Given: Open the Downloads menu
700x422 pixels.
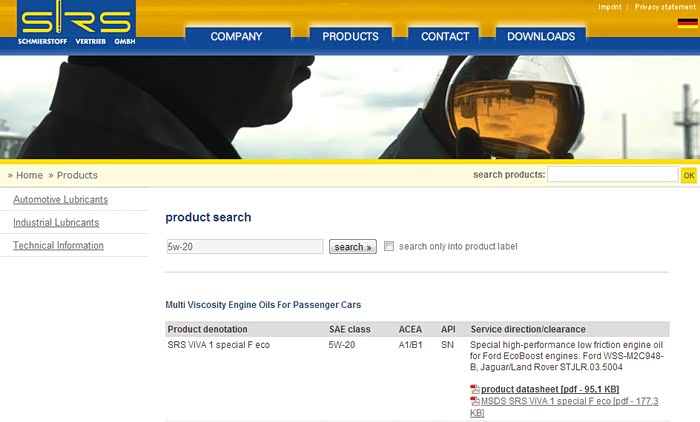Looking at the screenshot, I should coord(540,37).
